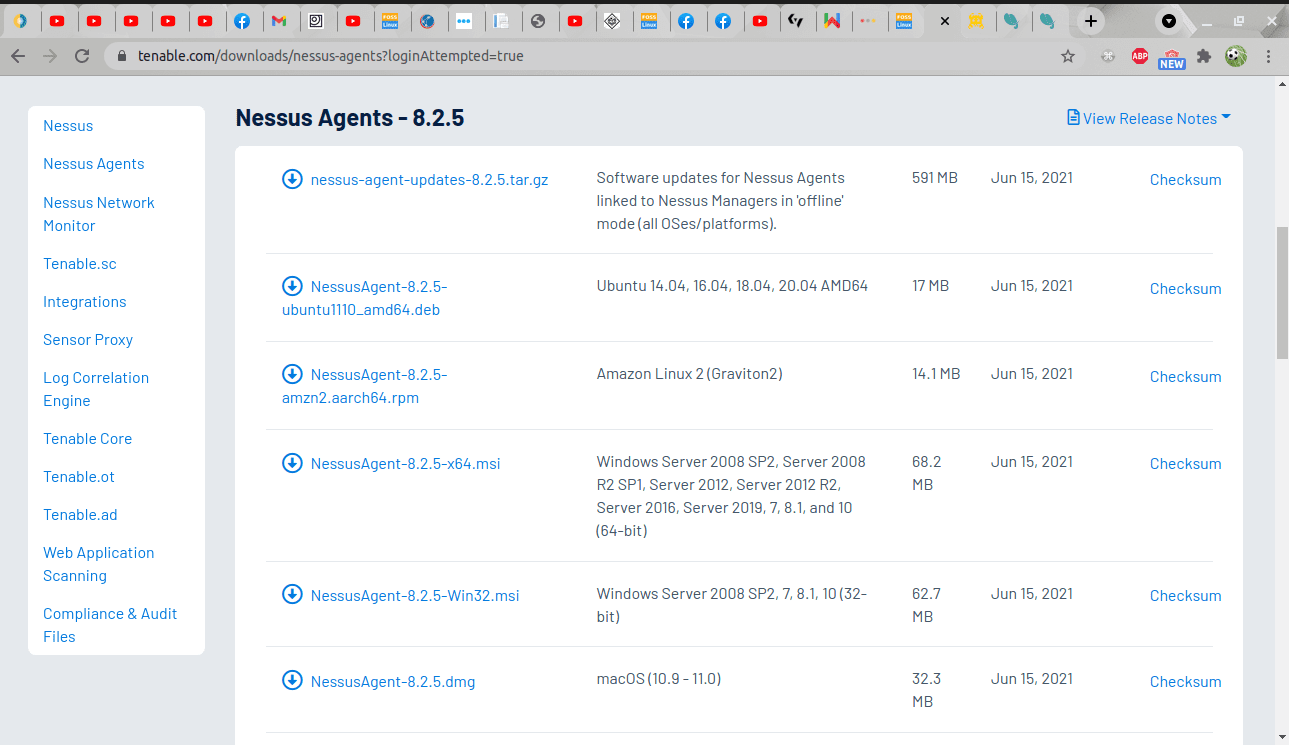The image size is (1289, 745).
Task: Open Tenable.ad sidebar link
Action: (x=80, y=515)
